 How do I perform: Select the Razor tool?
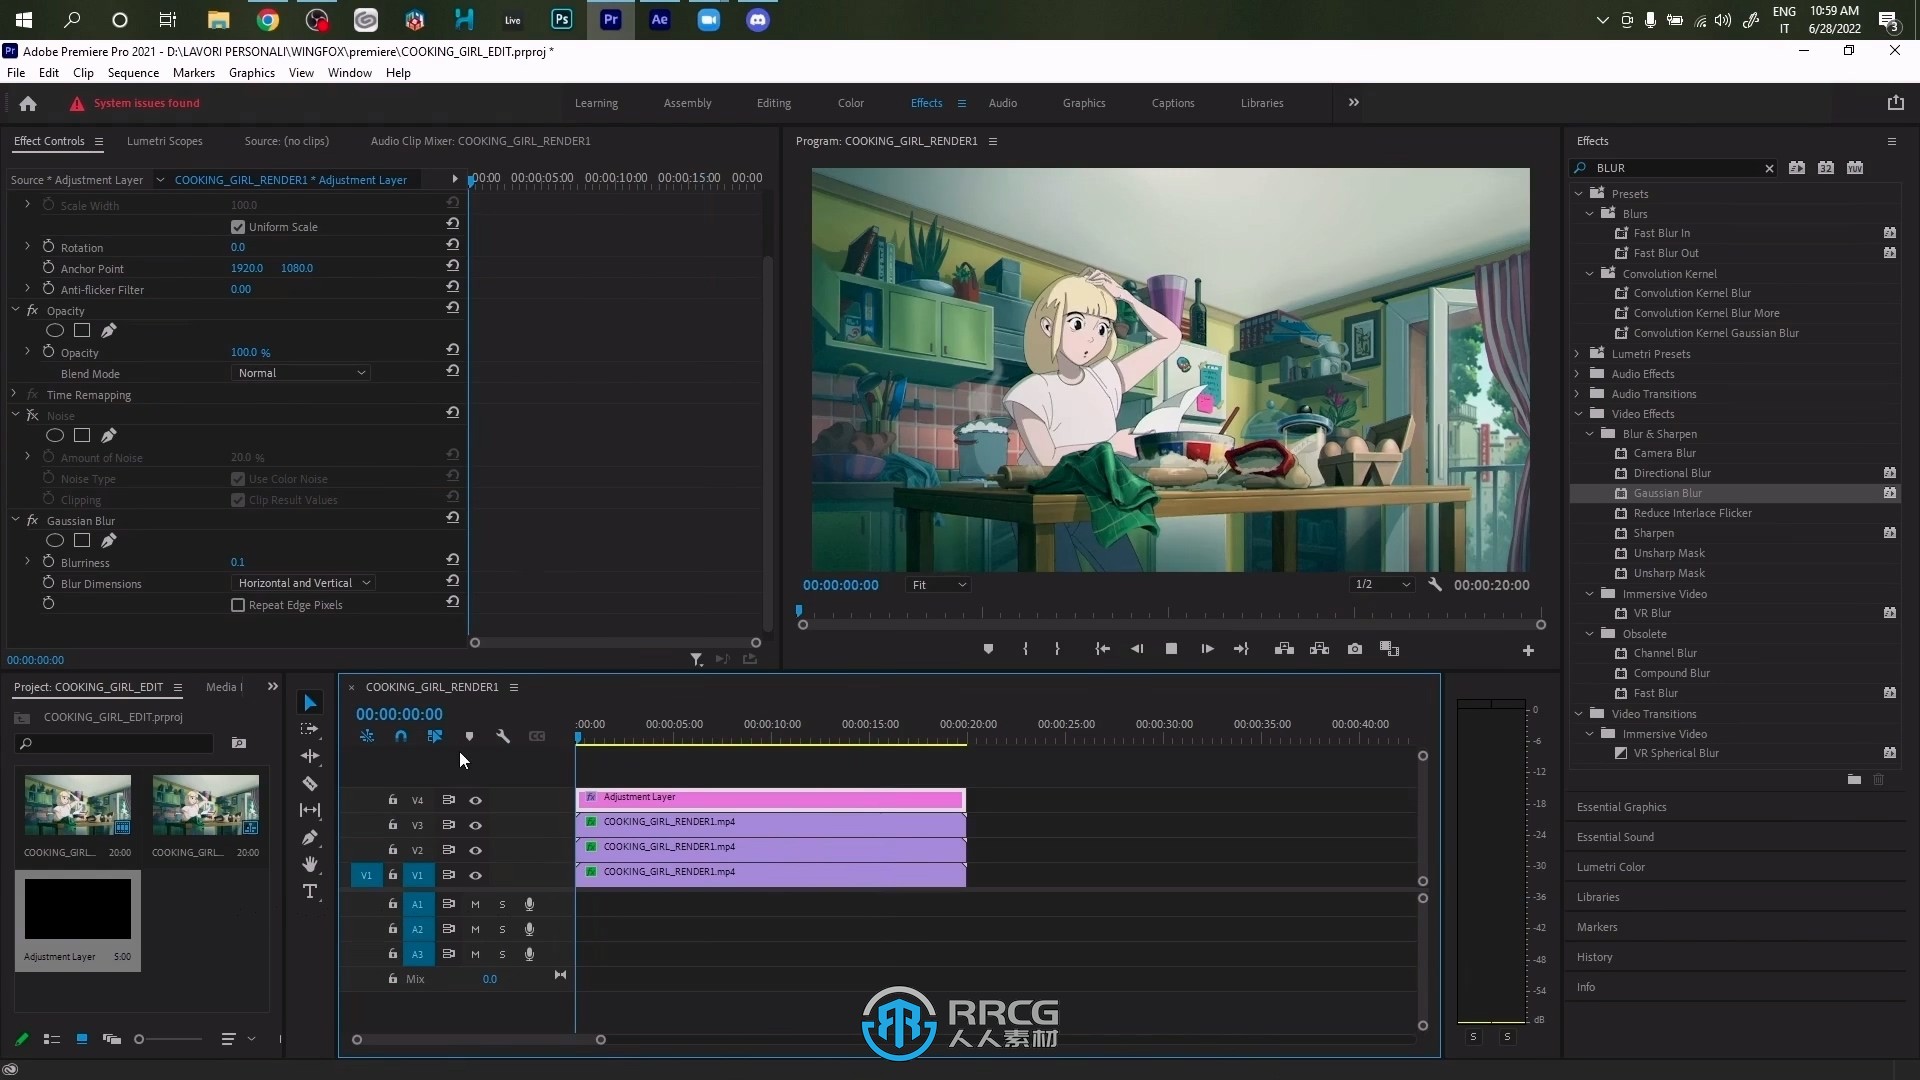(x=310, y=783)
